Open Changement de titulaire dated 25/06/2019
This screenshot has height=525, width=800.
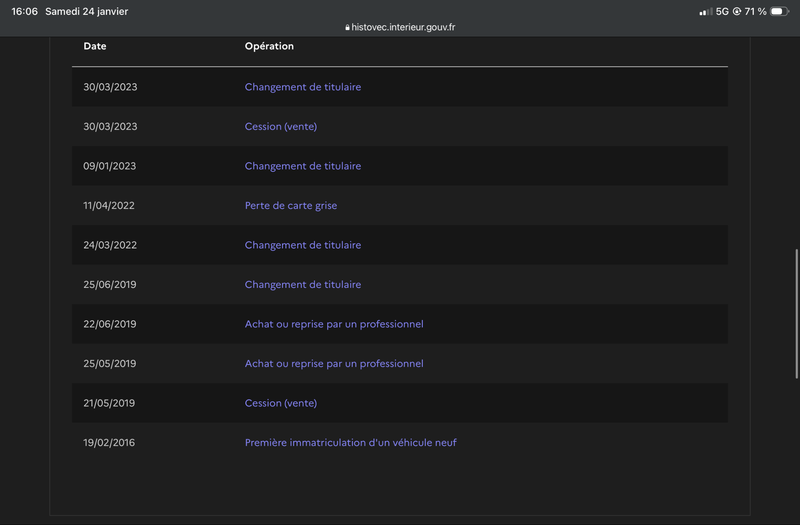click(303, 285)
